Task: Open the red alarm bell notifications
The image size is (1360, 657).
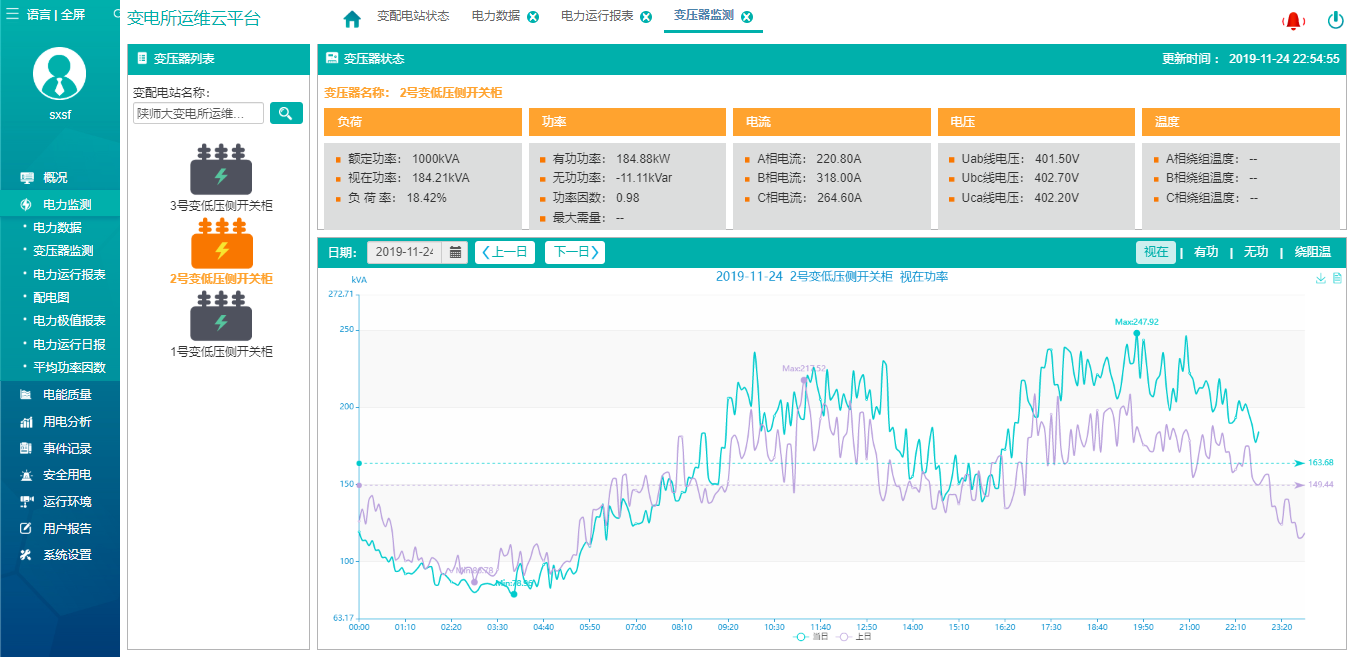Action: [1294, 21]
